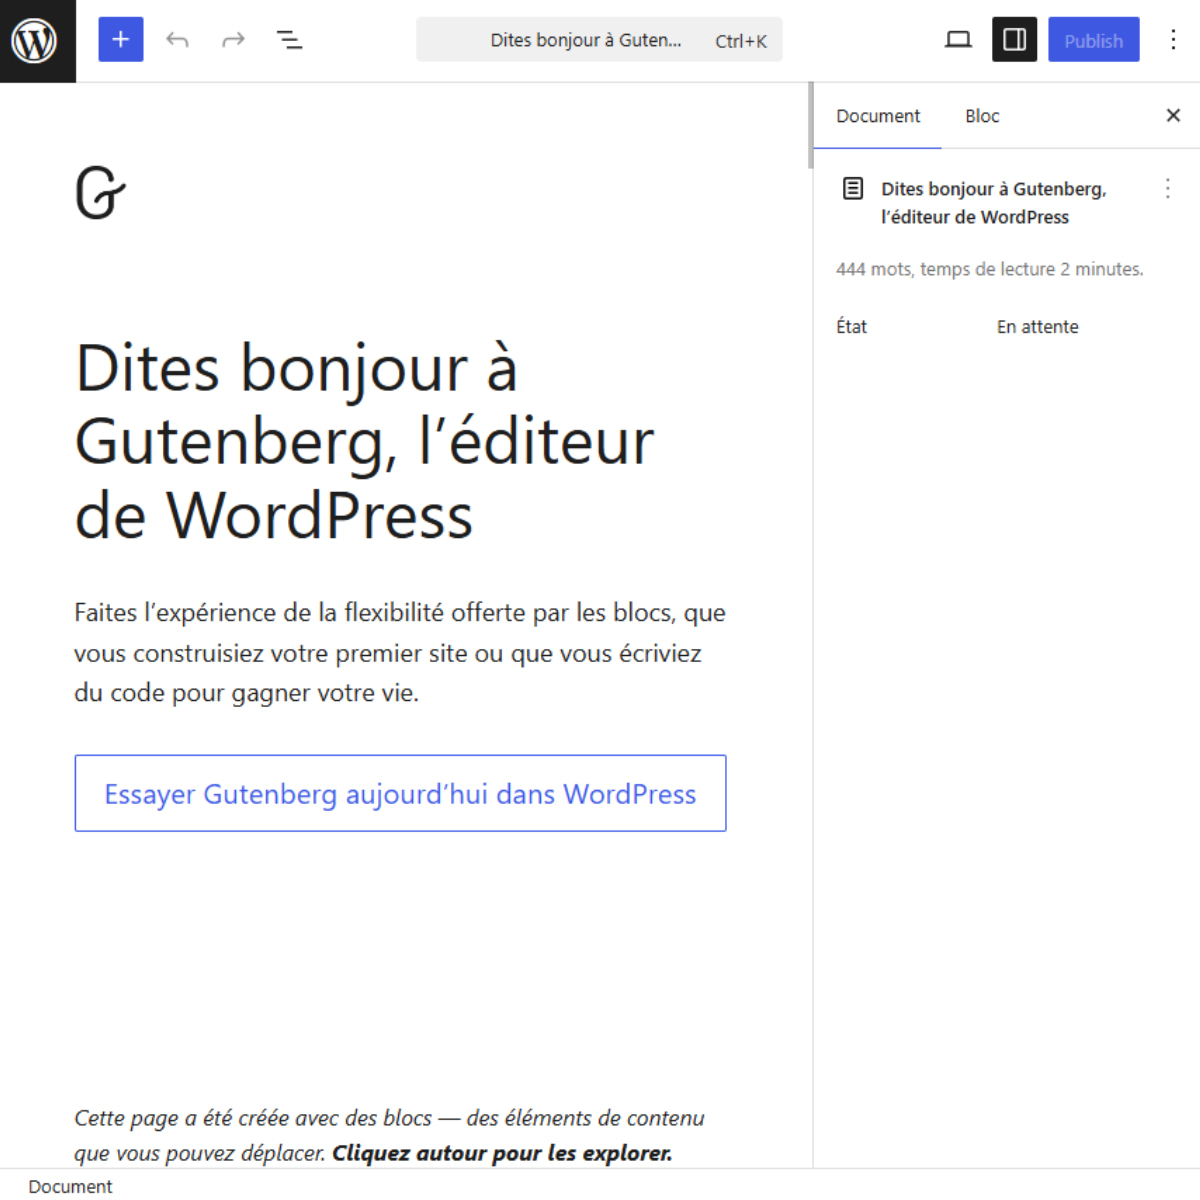
Task: Undo the last change
Action: pyautogui.click(x=177, y=40)
